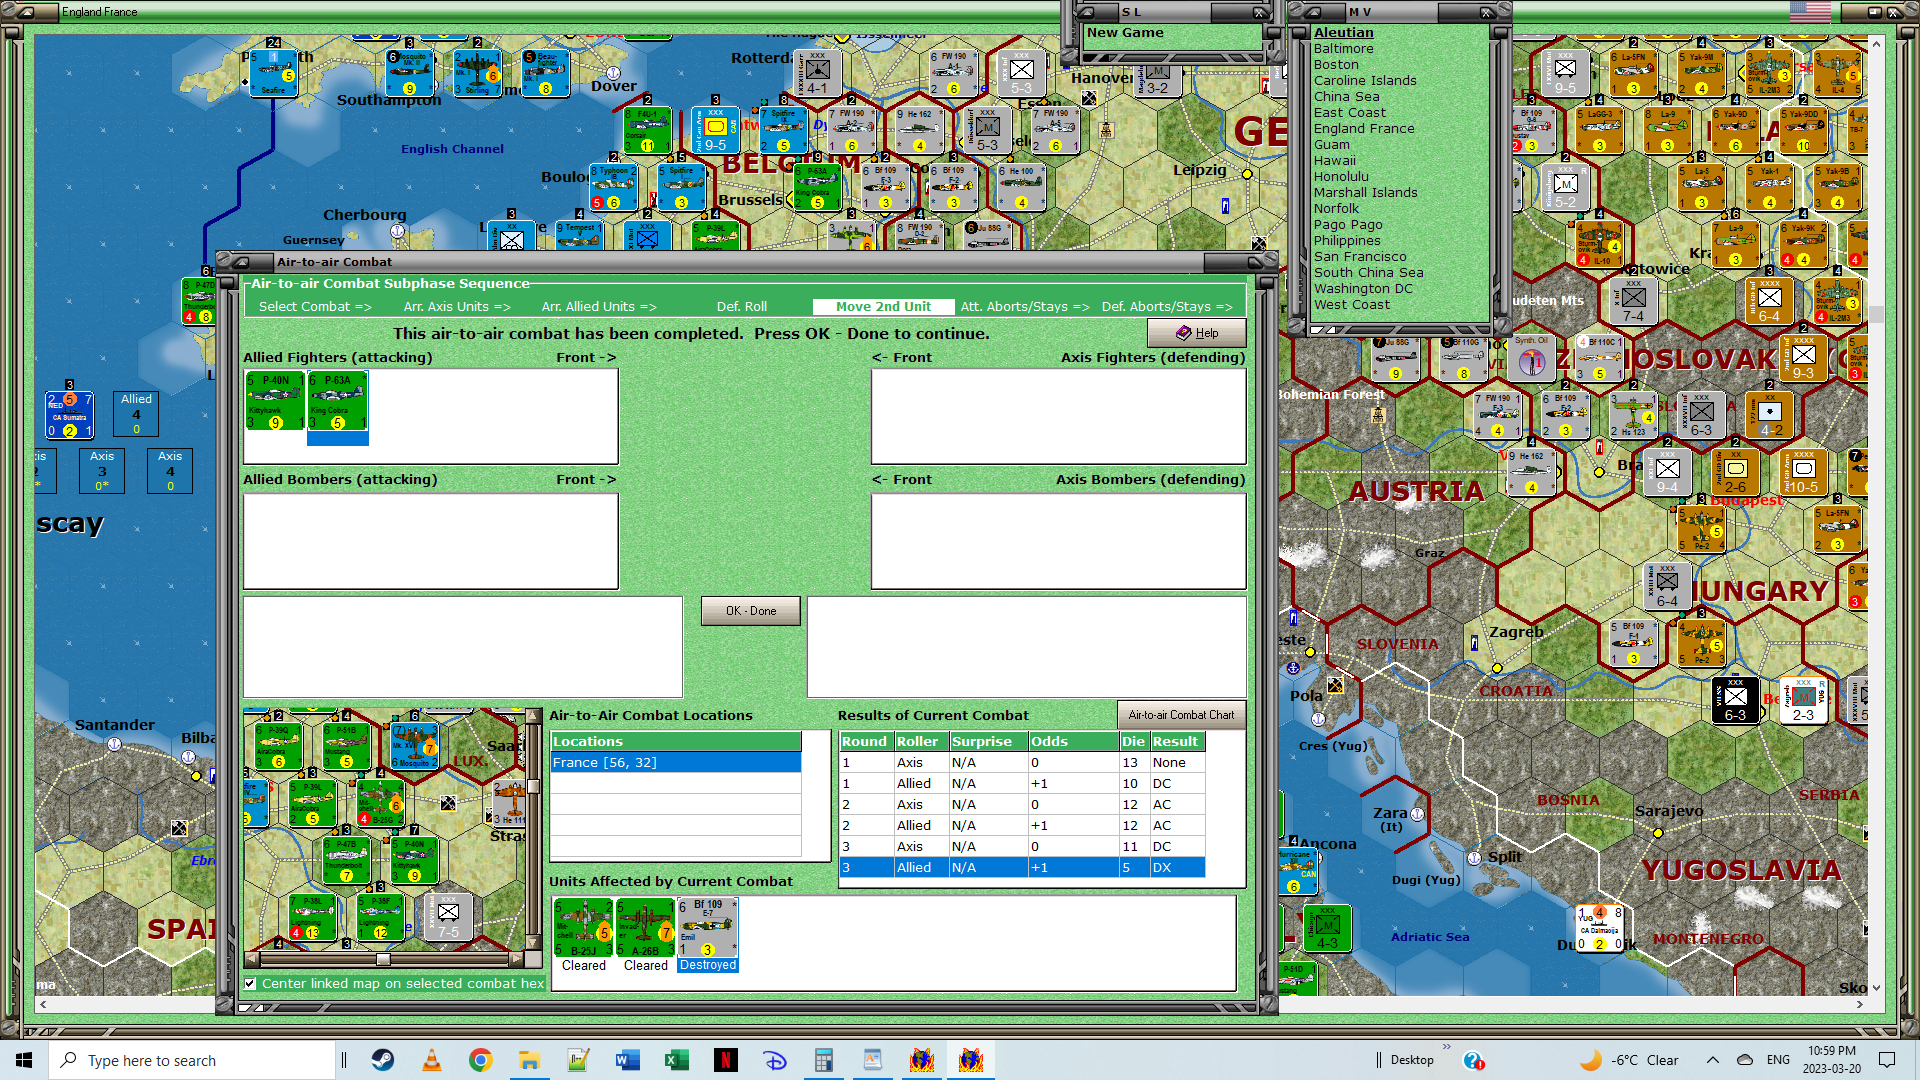This screenshot has height=1080, width=1920.
Task: Select the blue 9-5 army in Belgium
Action: [715, 130]
